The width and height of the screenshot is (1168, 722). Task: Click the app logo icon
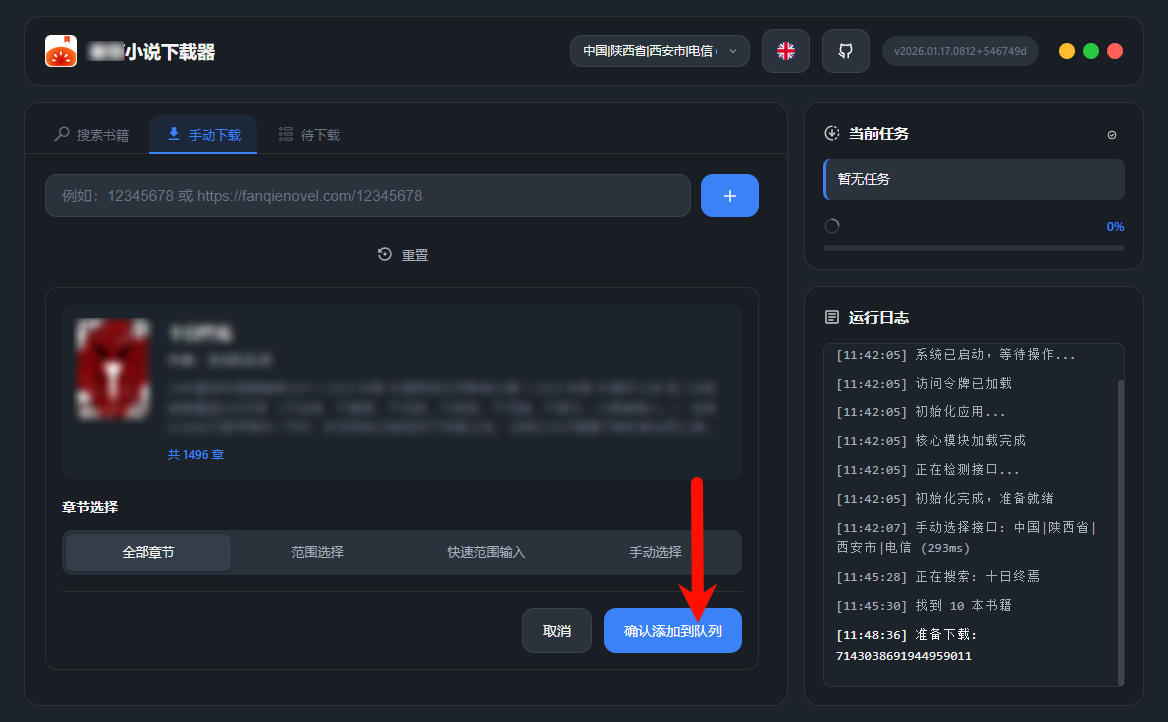pyautogui.click(x=61, y=51)
